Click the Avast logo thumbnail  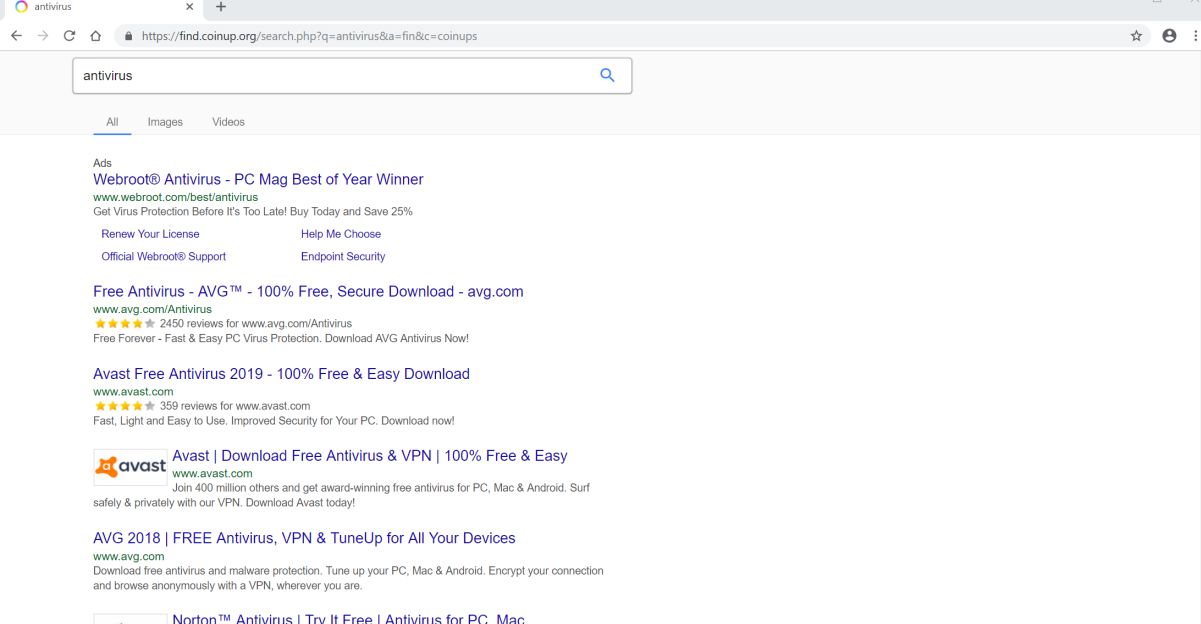(130, 467)
